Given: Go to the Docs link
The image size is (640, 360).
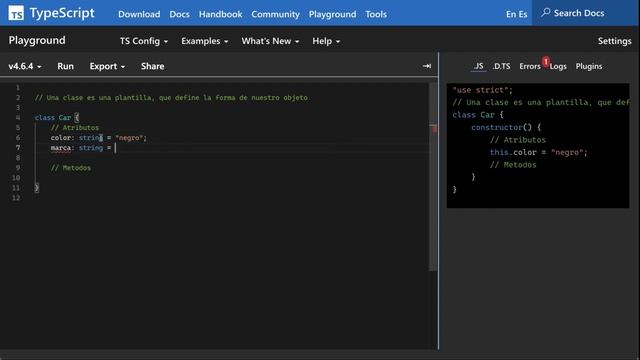Looking at the screenshot, I should click(180, 14).
